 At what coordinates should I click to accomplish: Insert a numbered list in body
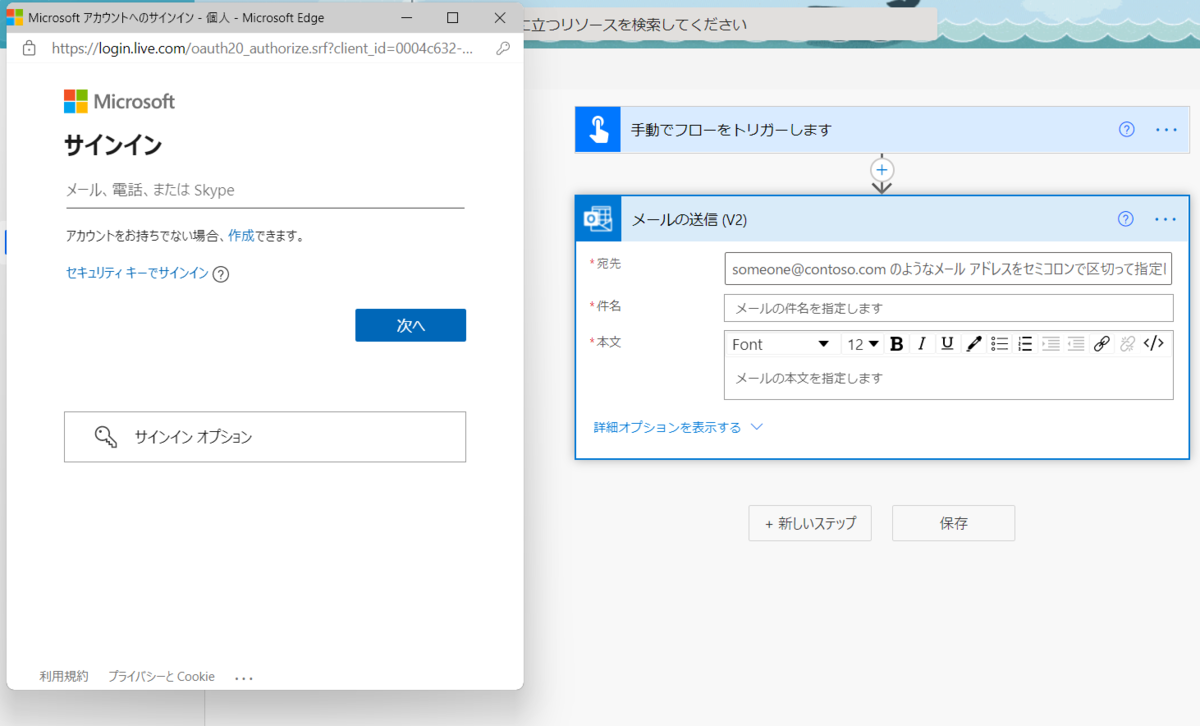pos(1025,344)
